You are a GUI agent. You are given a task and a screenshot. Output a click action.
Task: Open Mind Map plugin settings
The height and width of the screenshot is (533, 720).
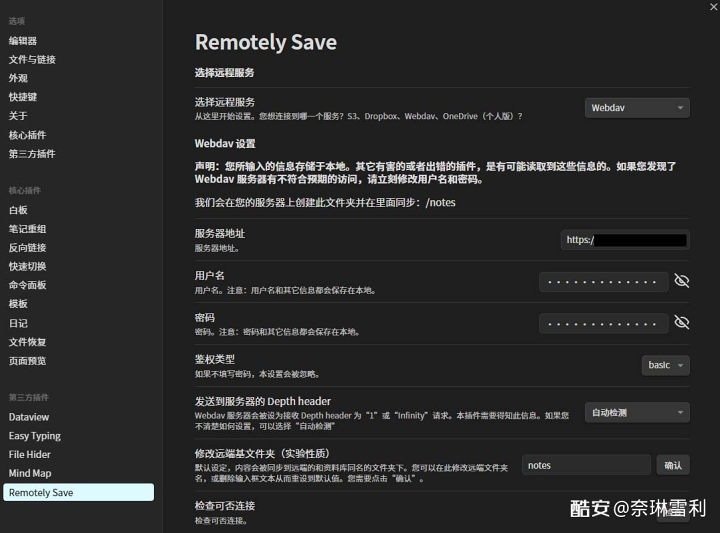click(30, 473)
